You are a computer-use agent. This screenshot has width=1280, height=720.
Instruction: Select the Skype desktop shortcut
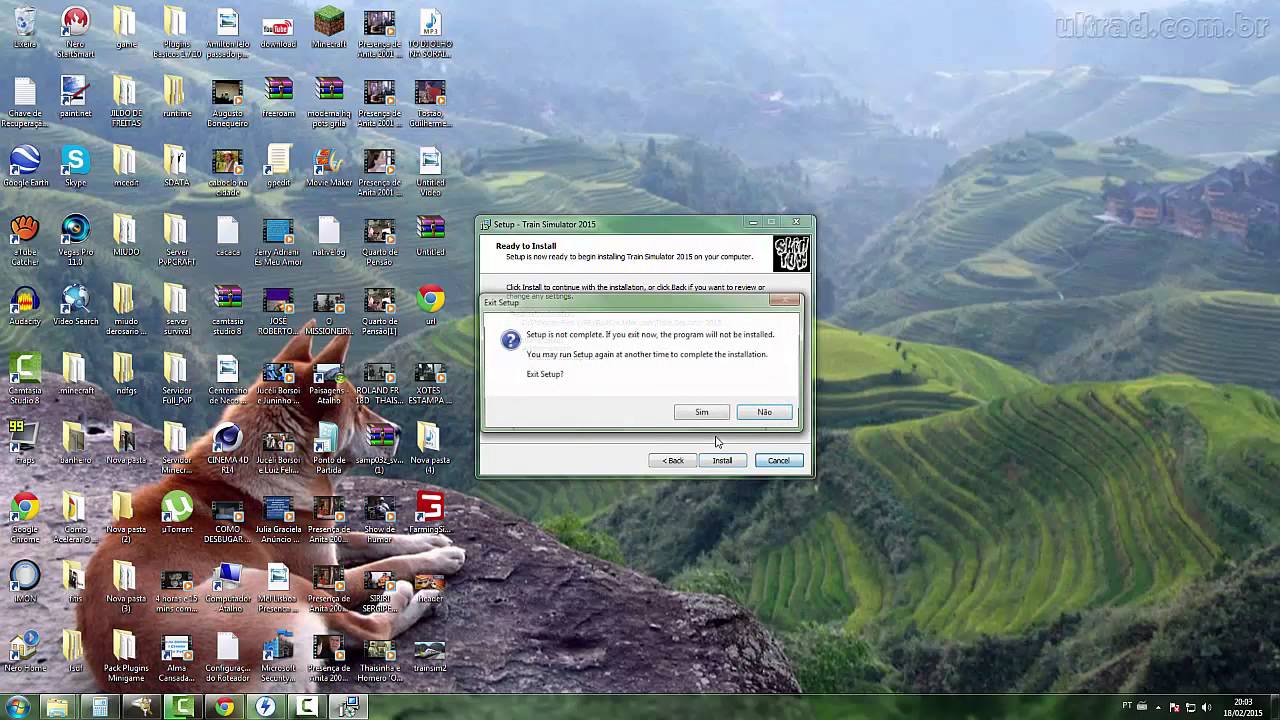click(x=75, y=167)
